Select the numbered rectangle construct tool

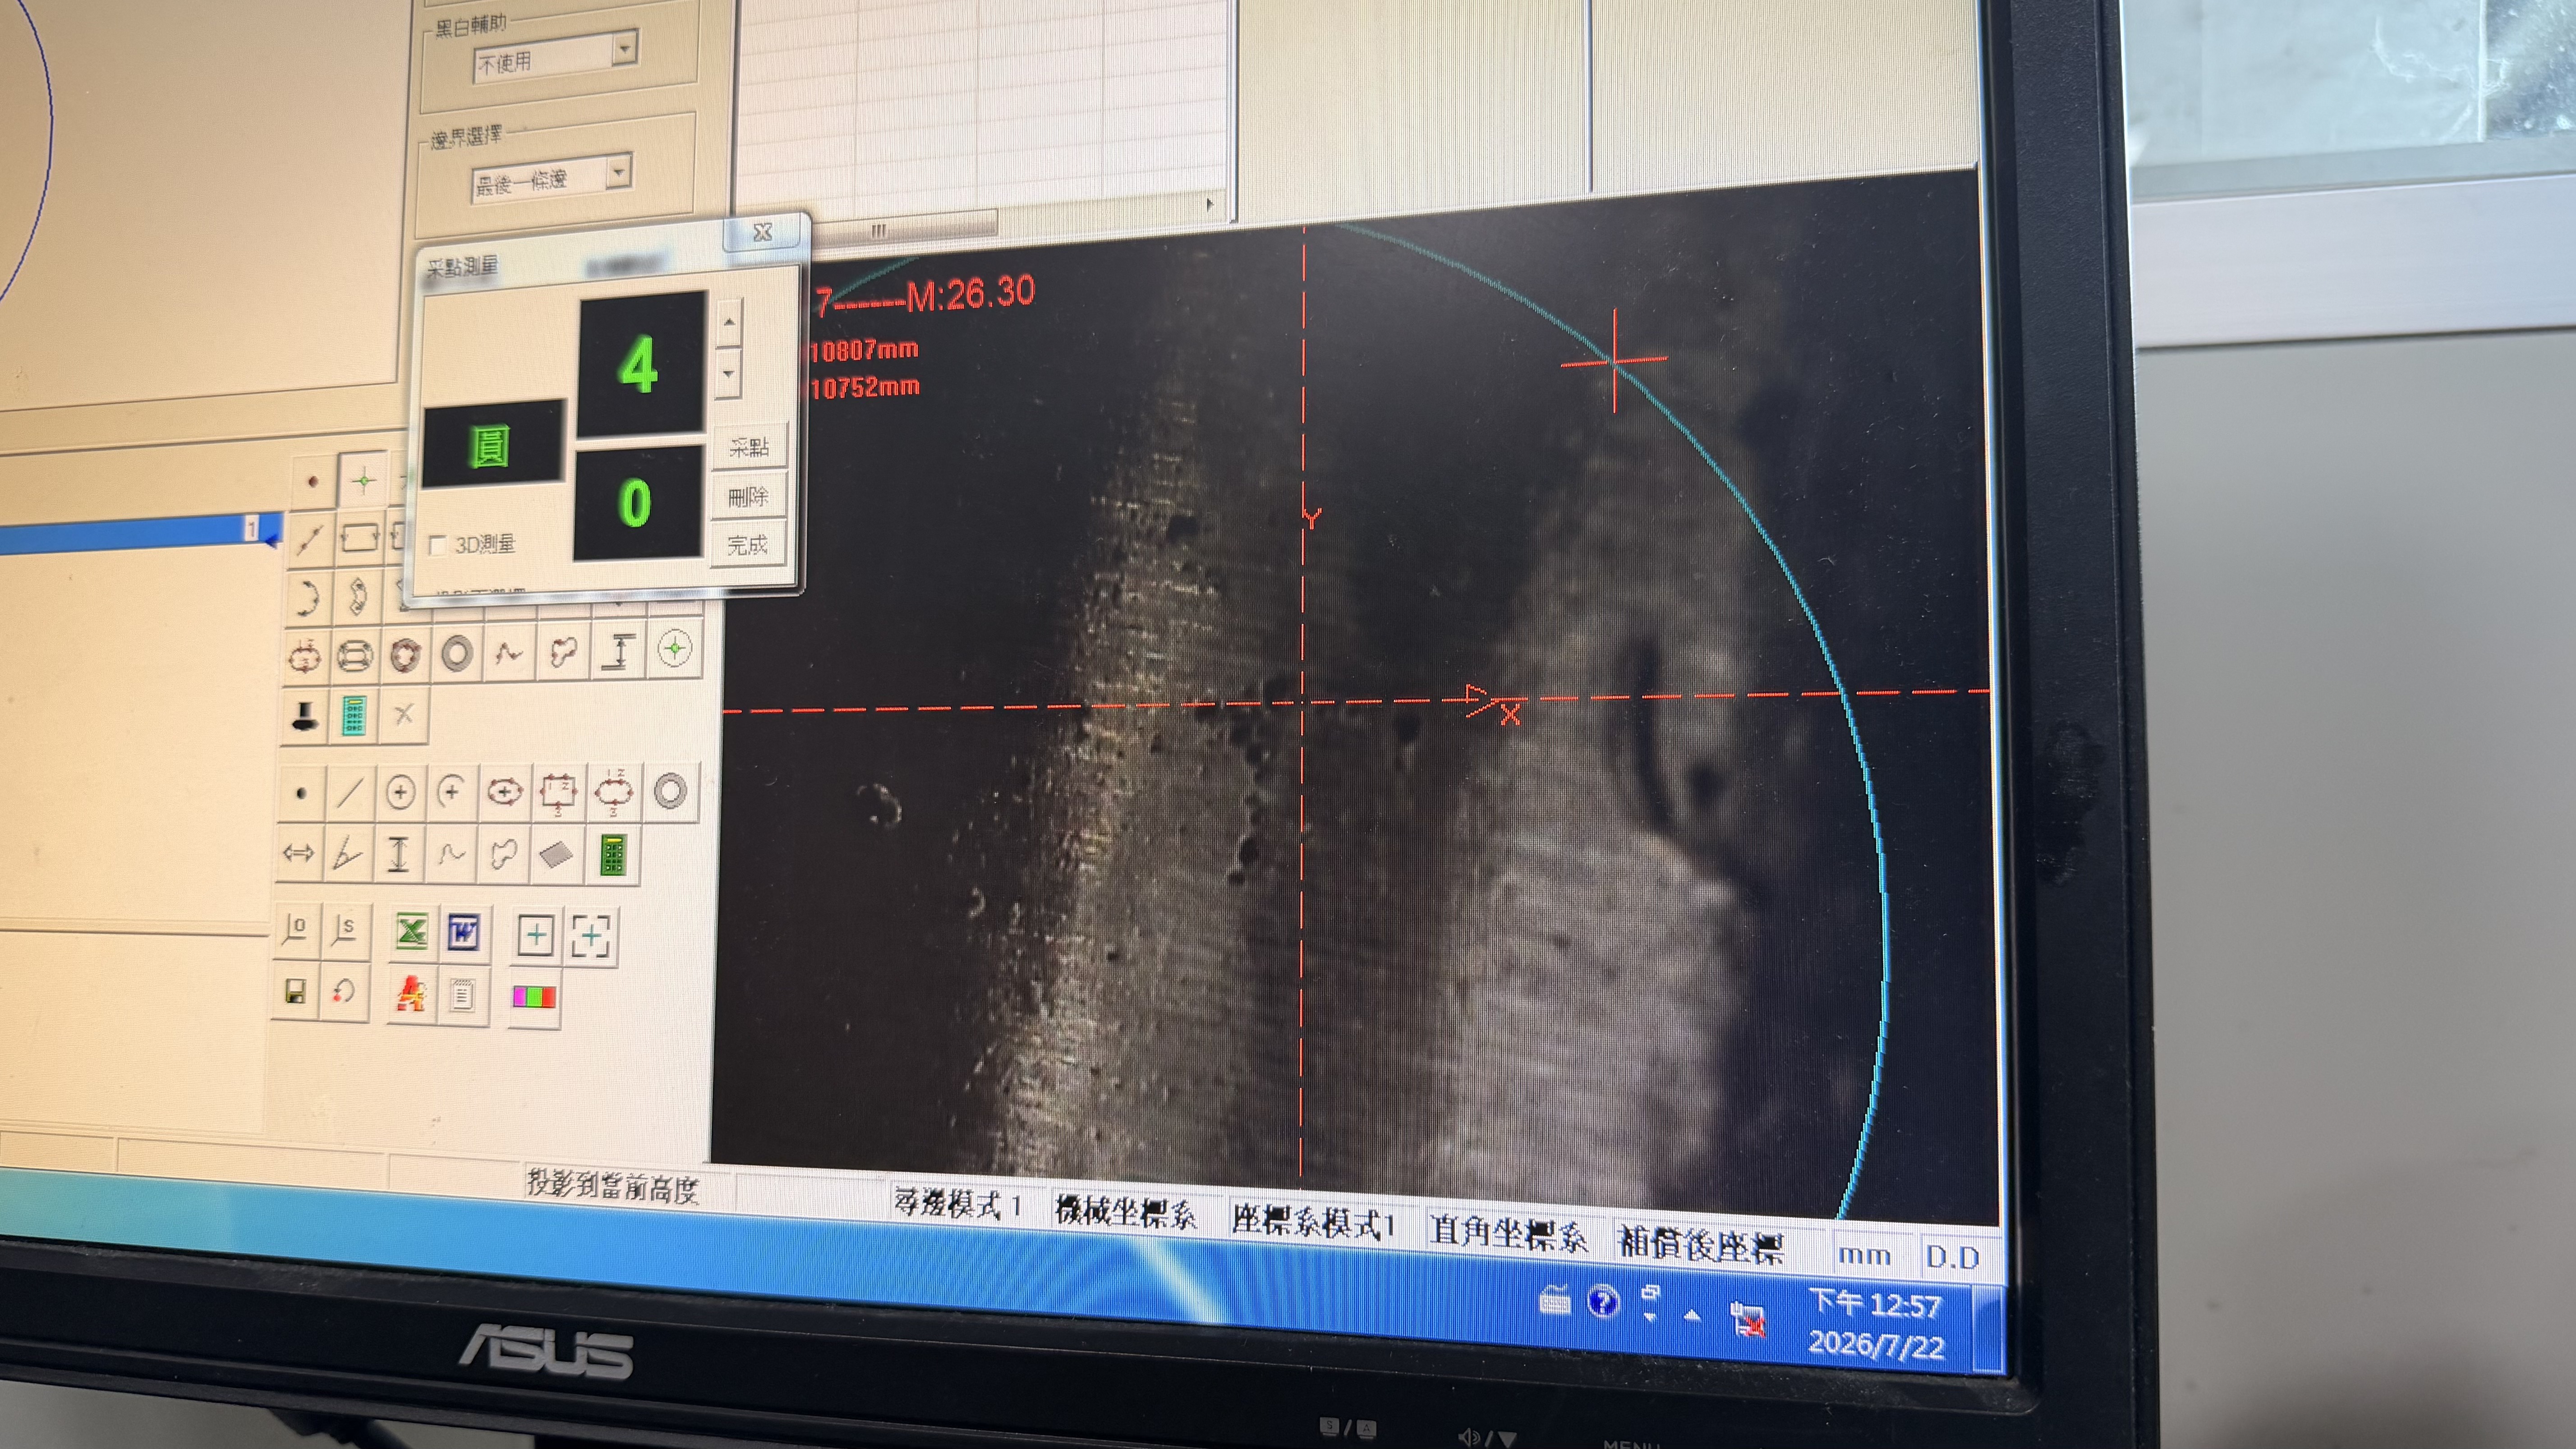(x=558, y=791)
